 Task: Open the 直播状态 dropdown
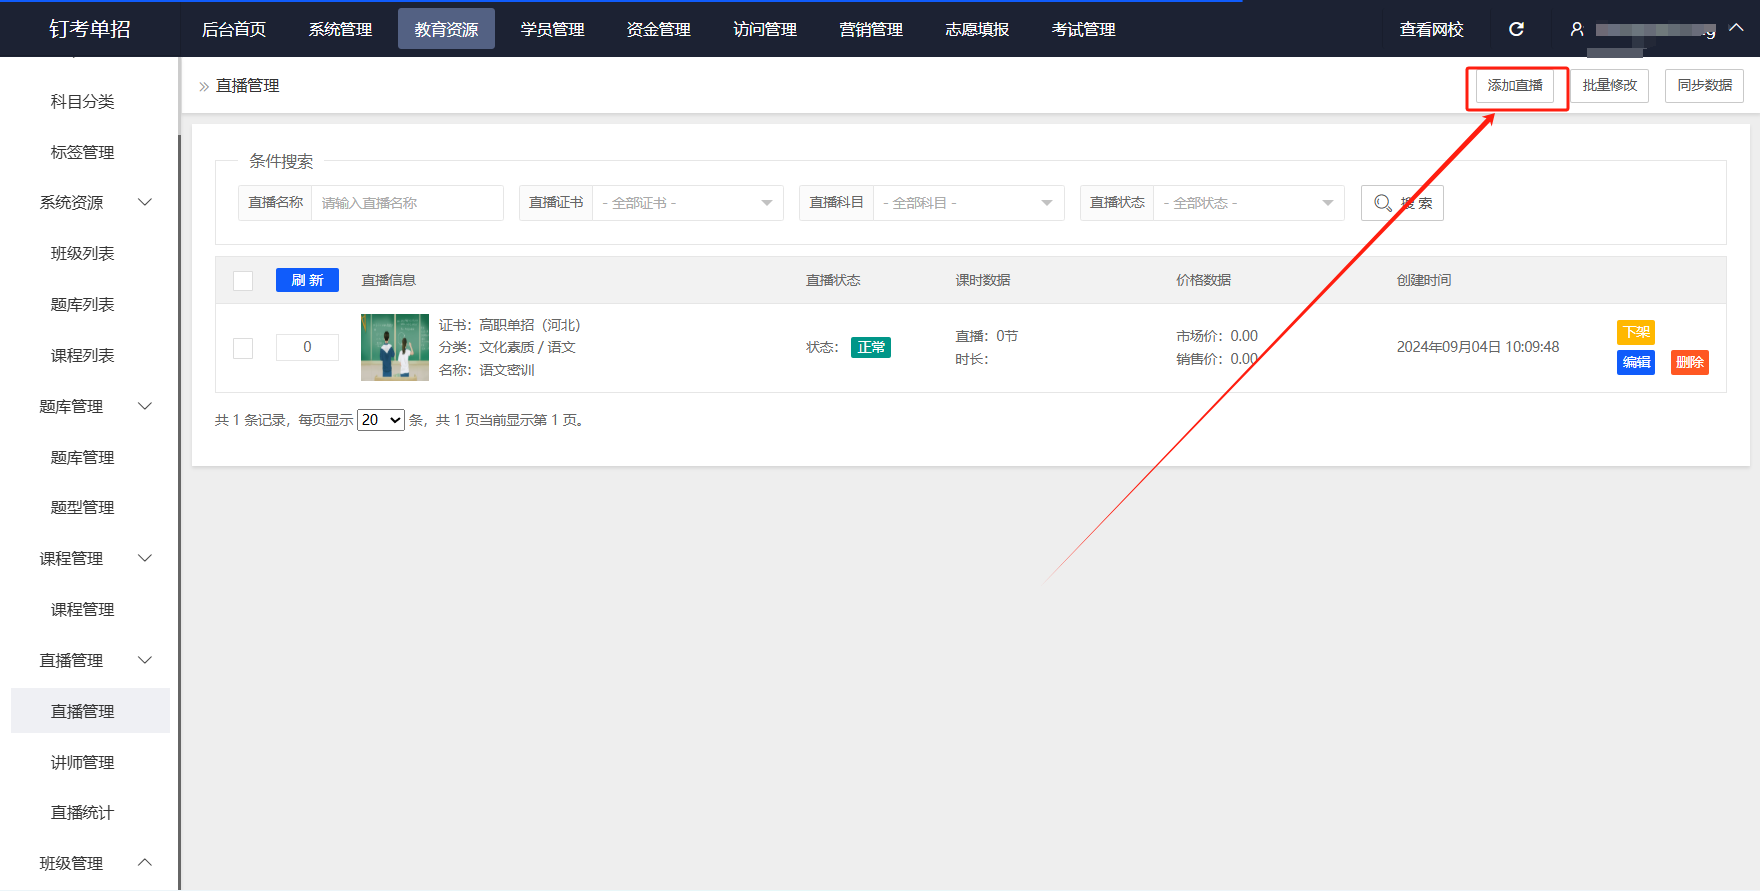1248,203
